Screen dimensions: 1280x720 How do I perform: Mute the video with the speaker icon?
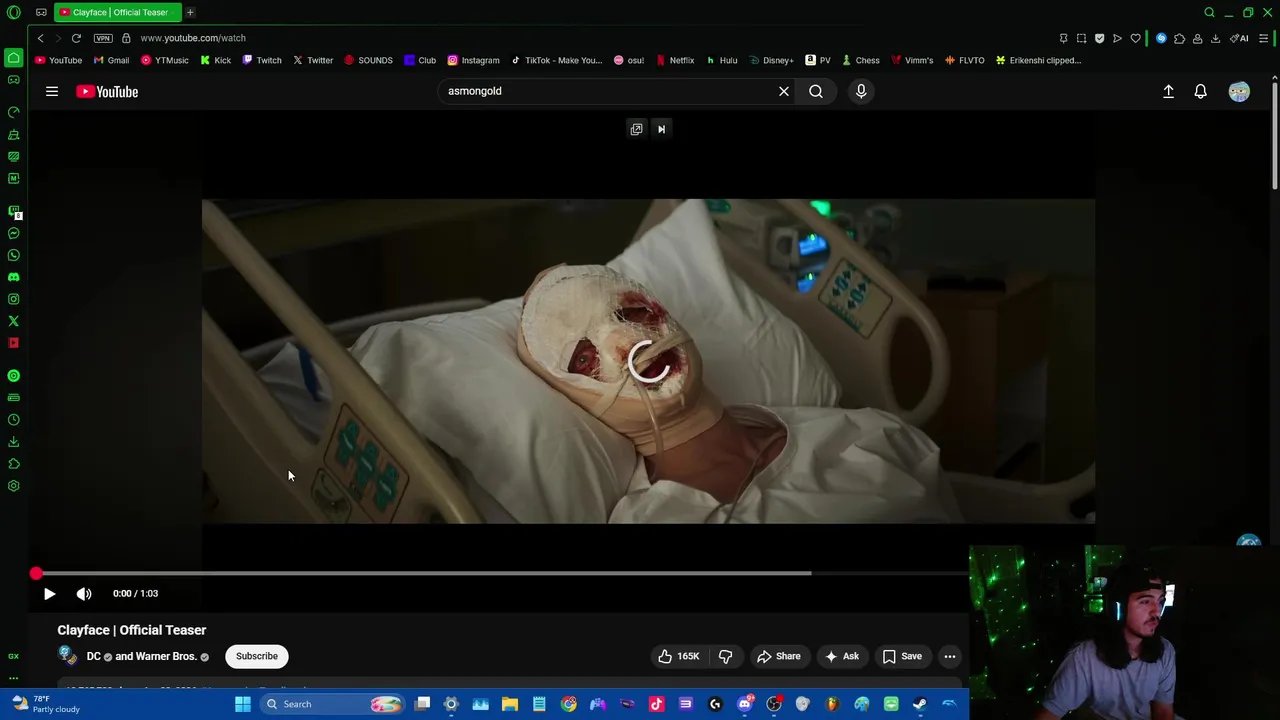(x=84, y=593)
